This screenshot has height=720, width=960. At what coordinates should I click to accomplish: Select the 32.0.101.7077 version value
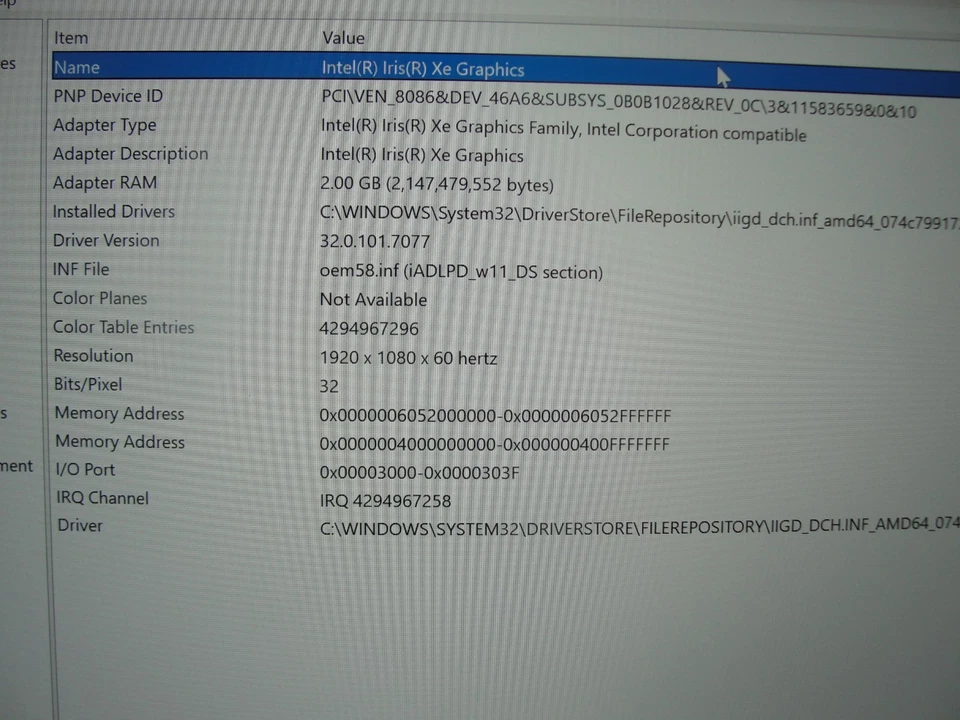pyautogui.click(x=375, y=241)
